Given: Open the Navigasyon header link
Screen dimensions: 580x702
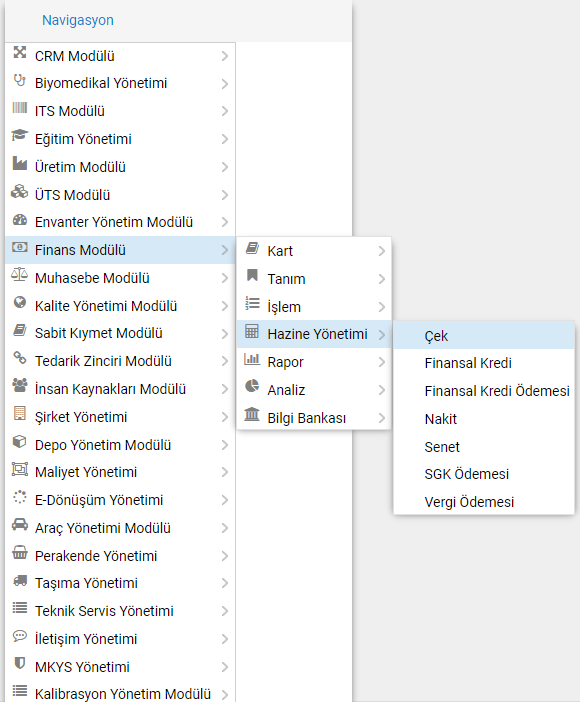Looking at the screenshot, I should click(x=78, y=20).
